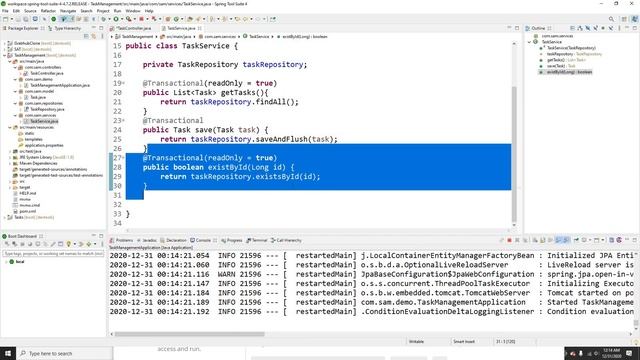Maximize the editor area

[517, 28]
